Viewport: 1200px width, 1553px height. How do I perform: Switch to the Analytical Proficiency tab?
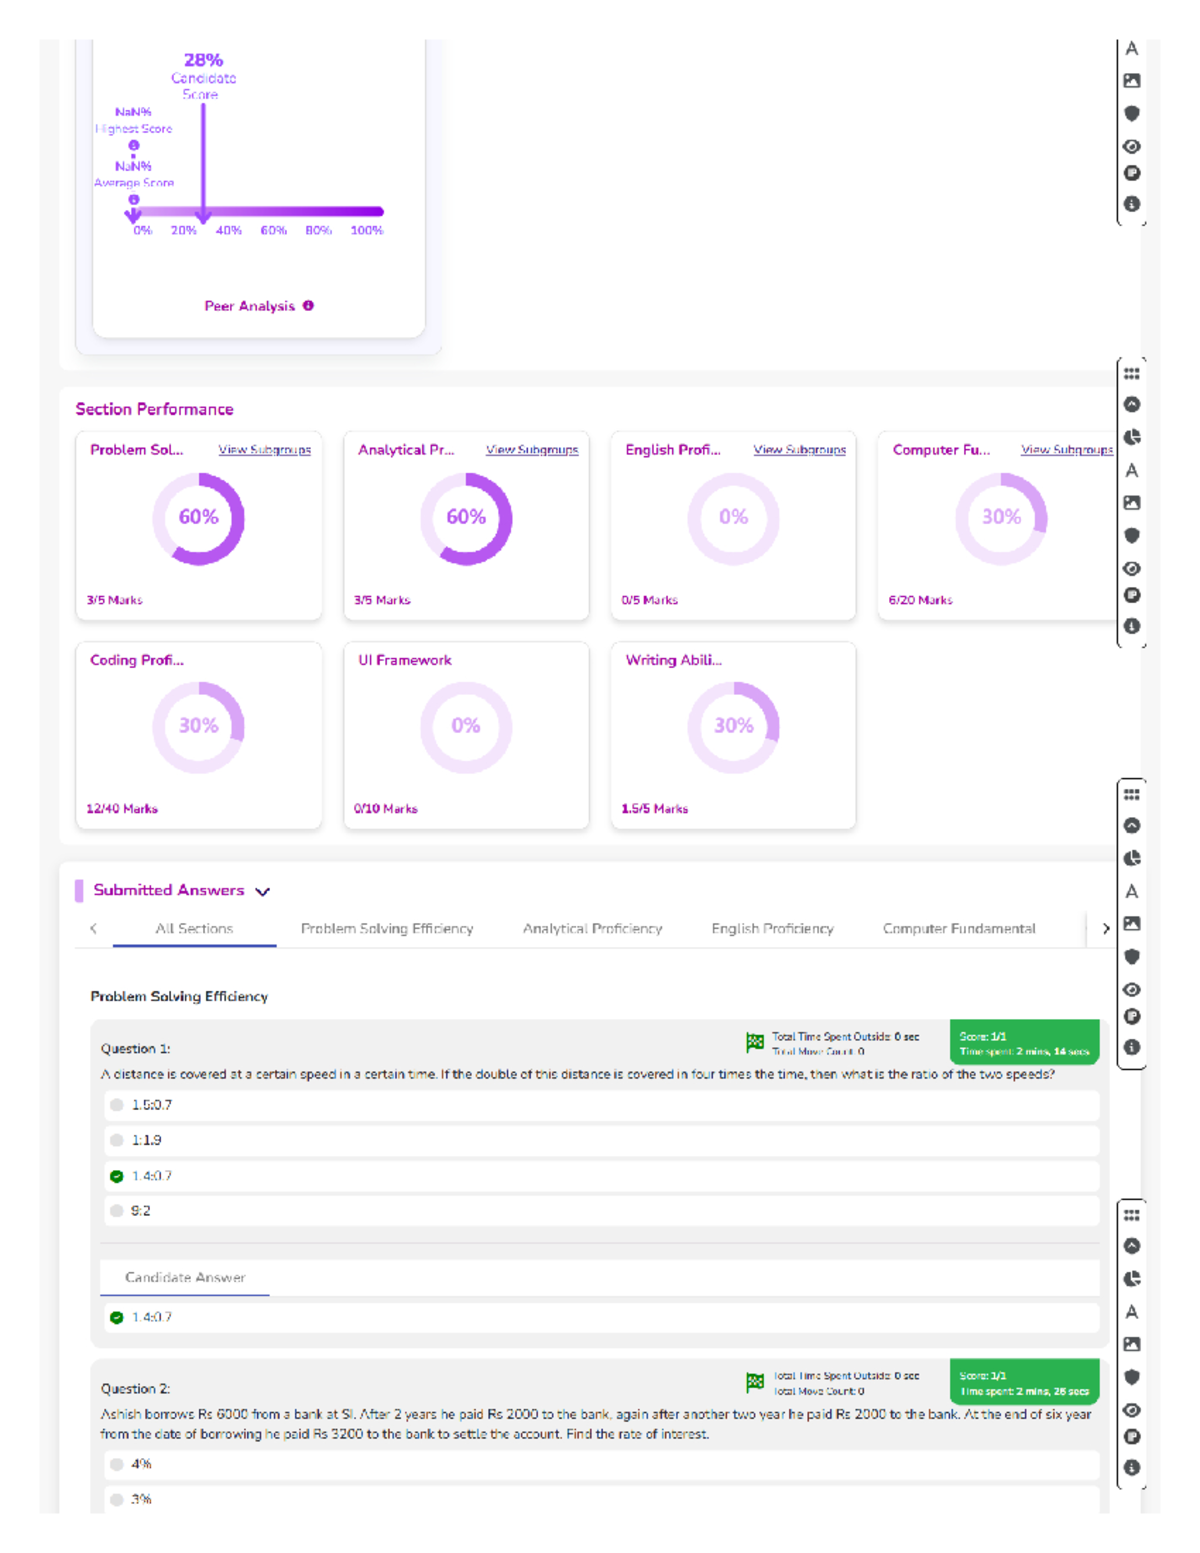tap(592, 929)
